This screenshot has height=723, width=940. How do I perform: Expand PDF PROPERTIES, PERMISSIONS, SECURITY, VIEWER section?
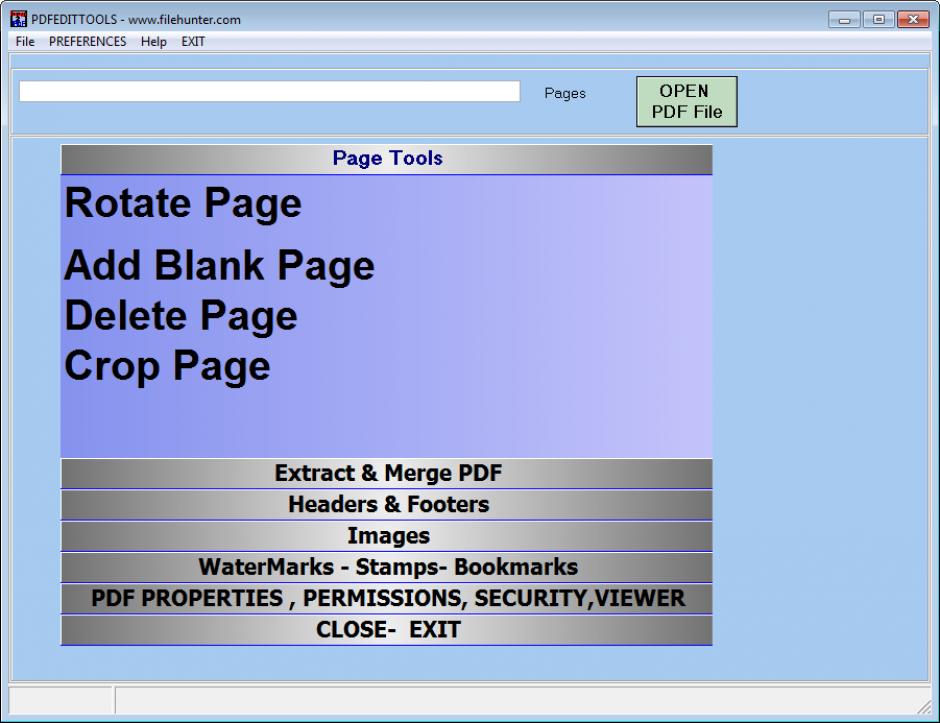coord(387,598)
